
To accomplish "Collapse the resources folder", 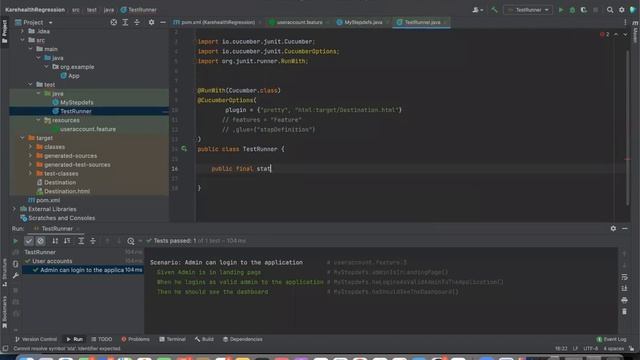I will pyautogui.click(x=38, y=120).
